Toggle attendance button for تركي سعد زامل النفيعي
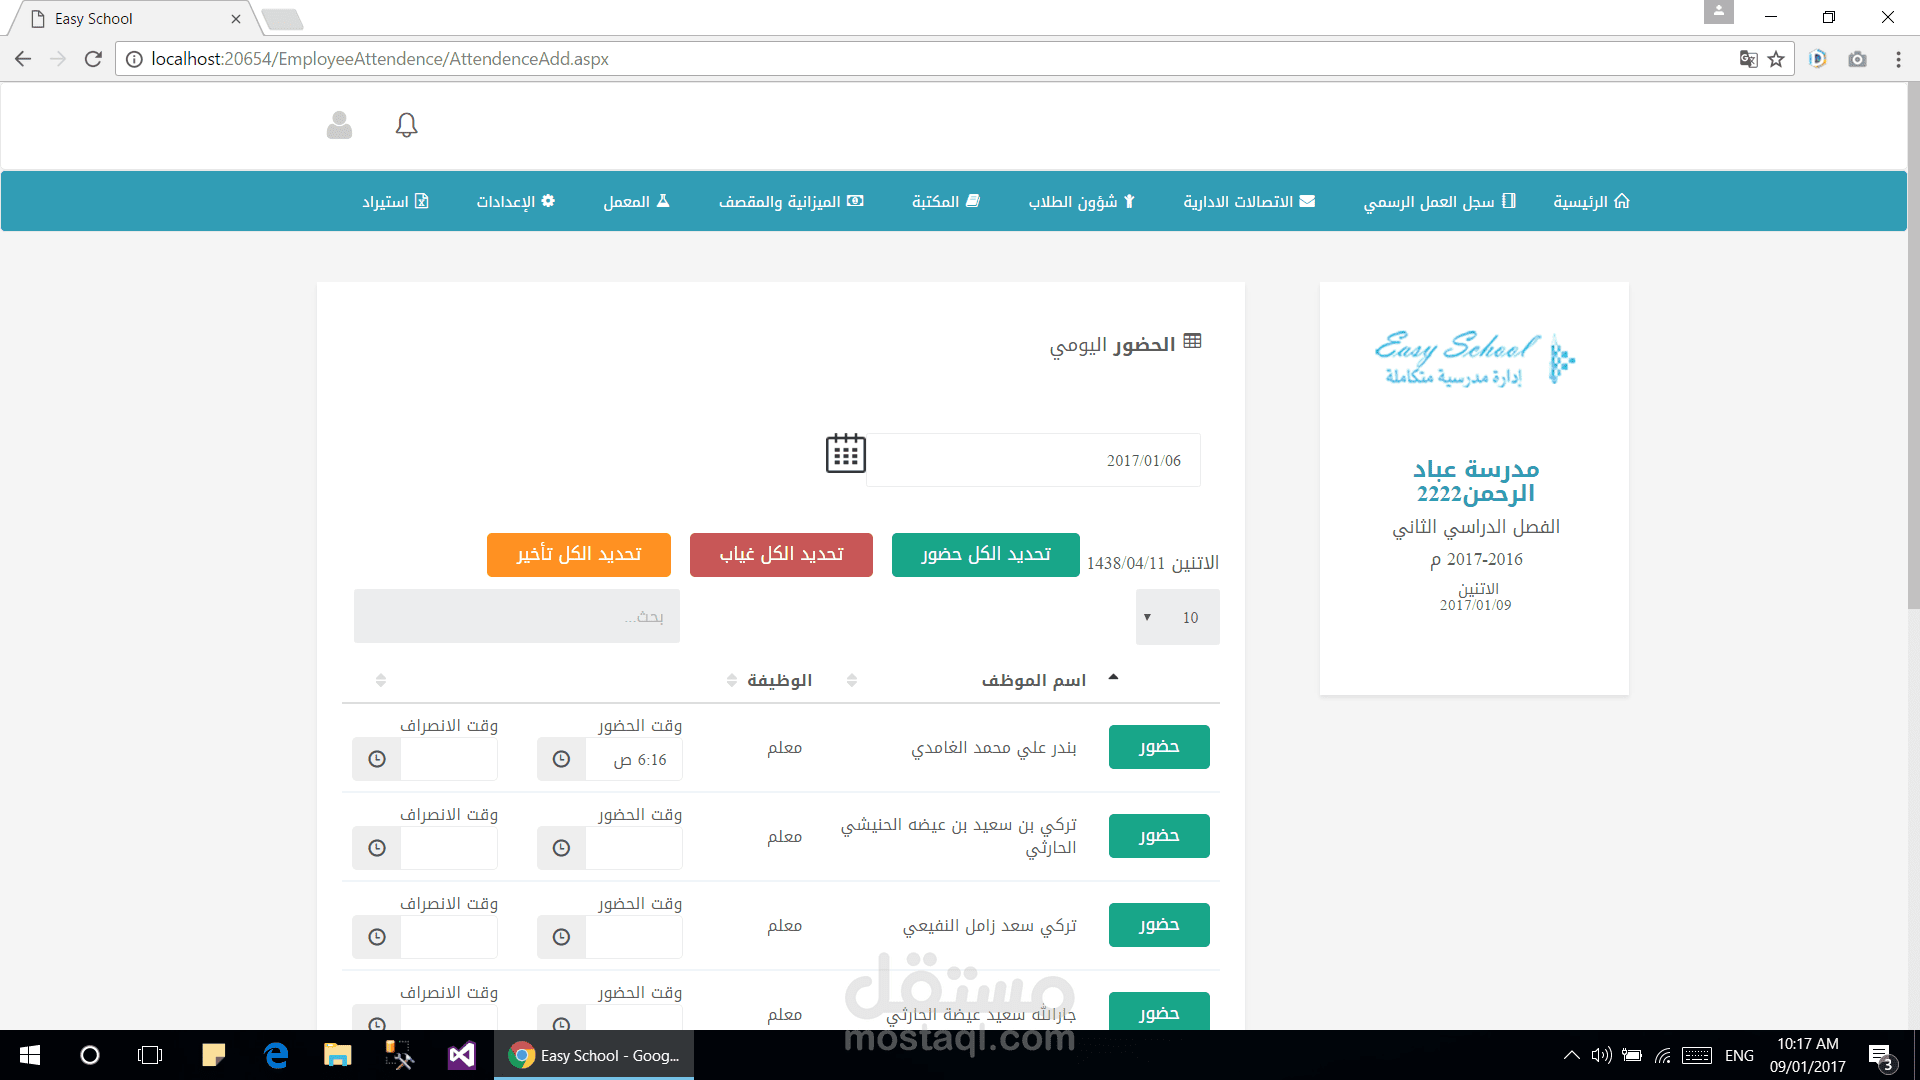The width and height of the screenshot is (1920, 1080). click(x=1159, y=925)
